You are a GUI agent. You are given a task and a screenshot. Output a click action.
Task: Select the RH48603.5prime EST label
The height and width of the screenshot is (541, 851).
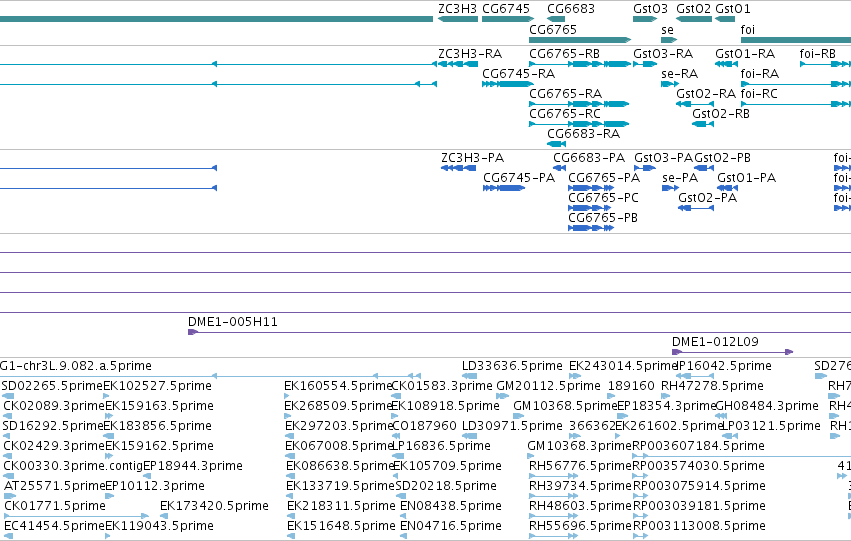581,506
